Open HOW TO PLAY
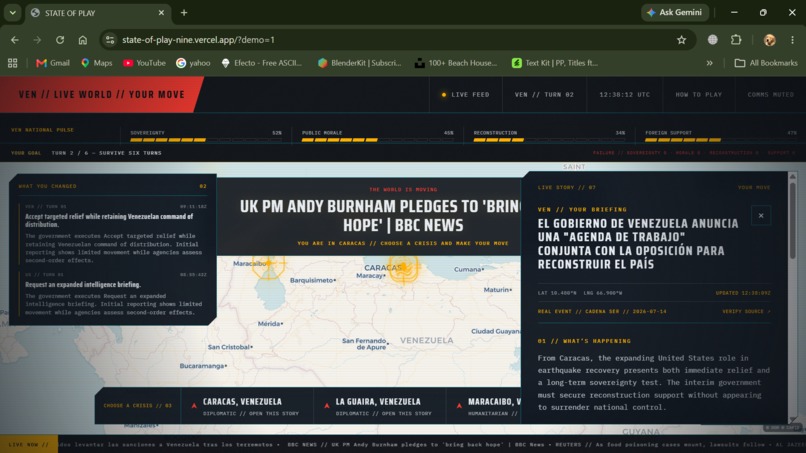 [698, 95]
